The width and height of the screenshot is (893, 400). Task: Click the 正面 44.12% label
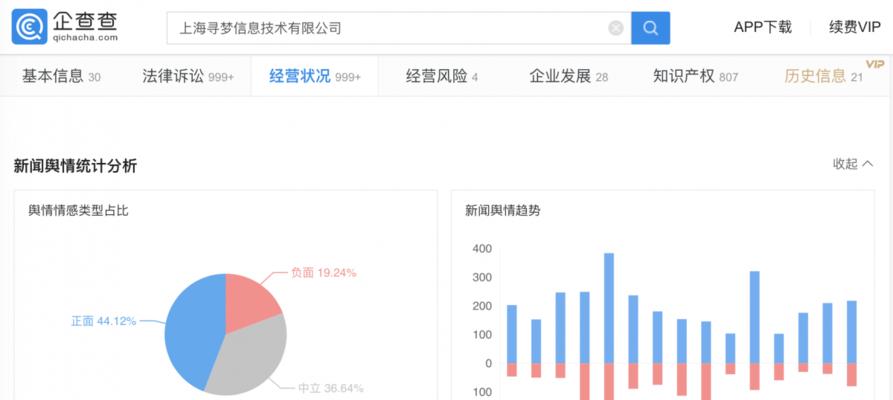pyautogui.click(x=104, y=321)
